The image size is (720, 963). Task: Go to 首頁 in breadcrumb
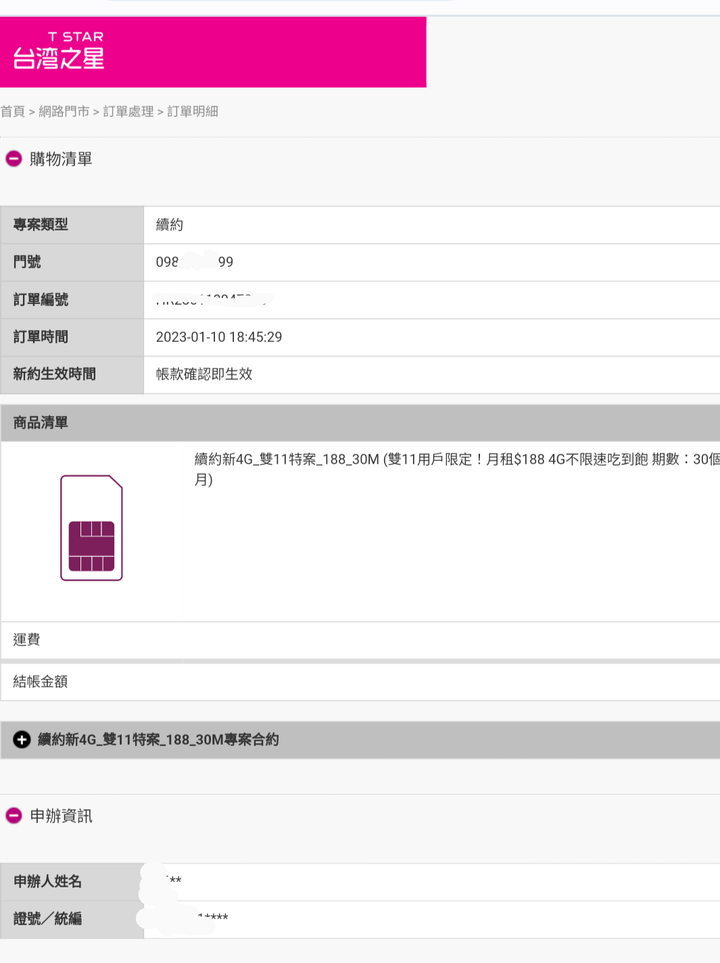(x=12, y=111)
